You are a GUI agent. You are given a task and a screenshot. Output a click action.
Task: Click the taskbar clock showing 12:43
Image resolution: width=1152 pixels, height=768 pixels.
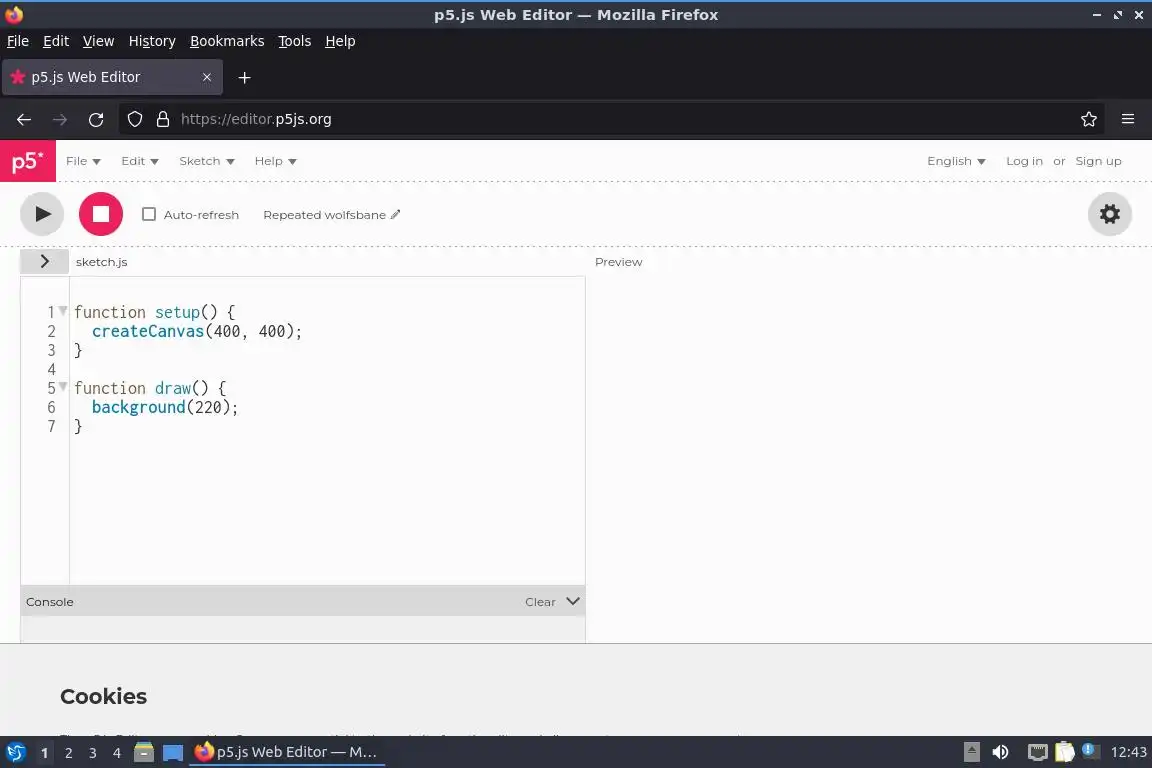(1128, 752)
